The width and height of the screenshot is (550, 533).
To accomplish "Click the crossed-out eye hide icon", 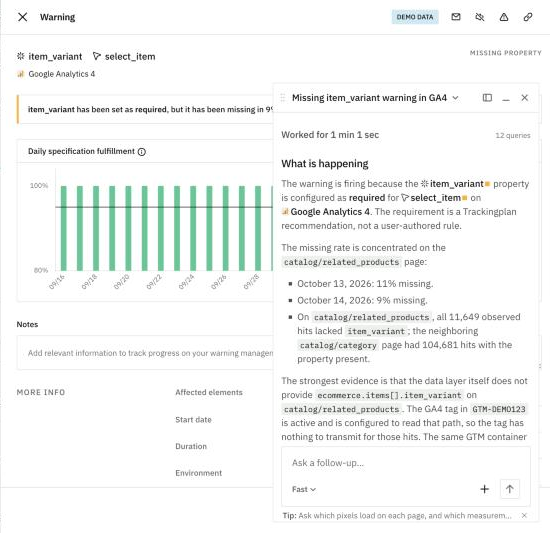I will pos(480,17).
